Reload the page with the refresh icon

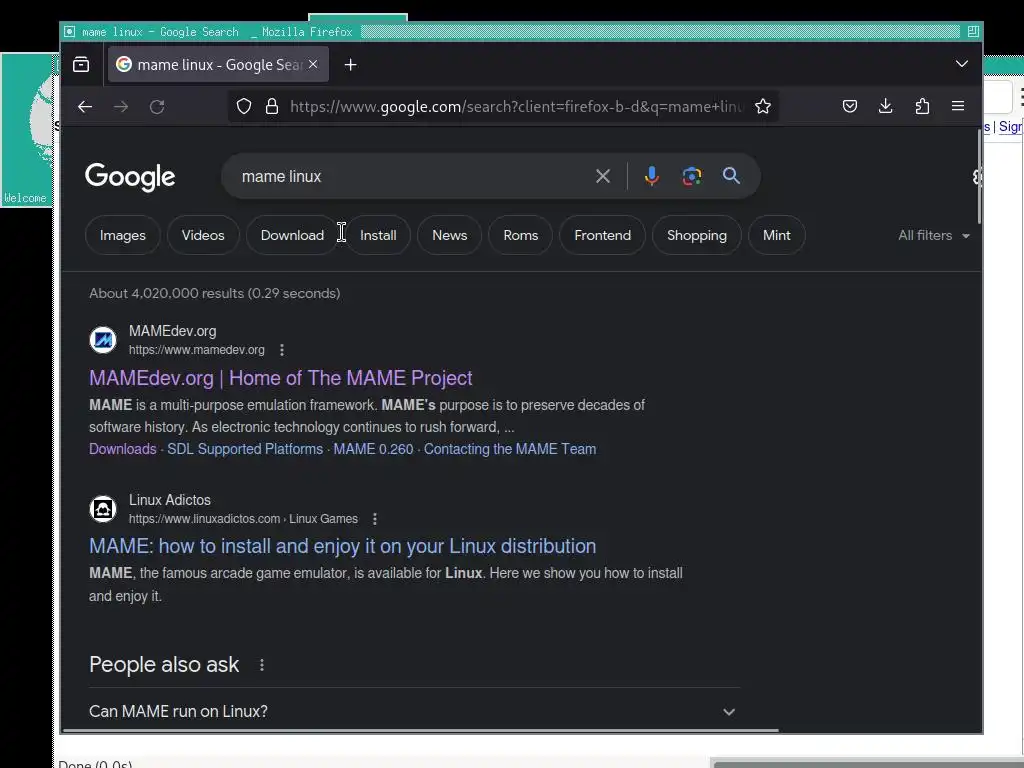(x=157, y=106)
